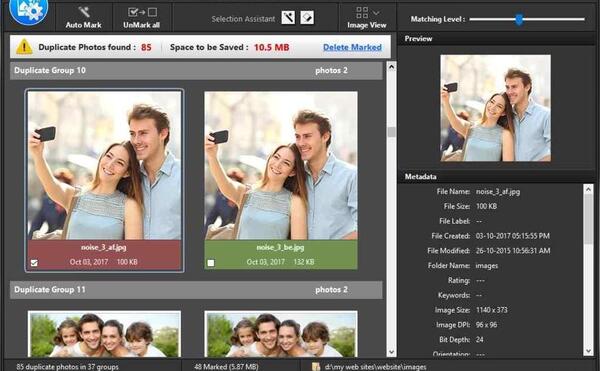Click the Auto Mark toolbar button
Image resolution: width=600 pixels, height=371 pixels.
click(x=83, y=17)
